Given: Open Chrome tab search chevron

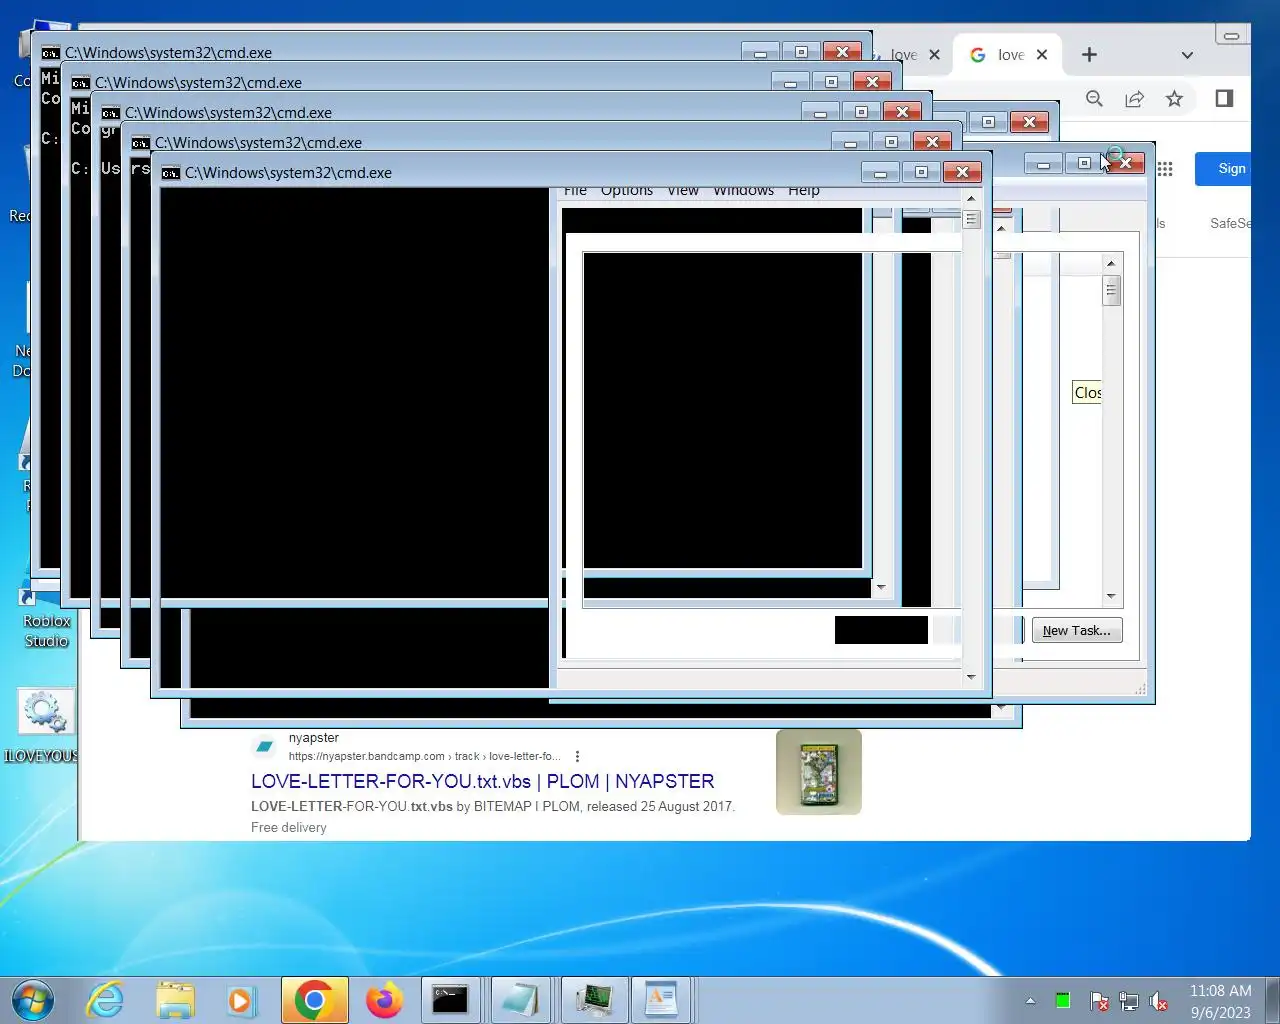Looking at the screenshot, I should 1187,55.
